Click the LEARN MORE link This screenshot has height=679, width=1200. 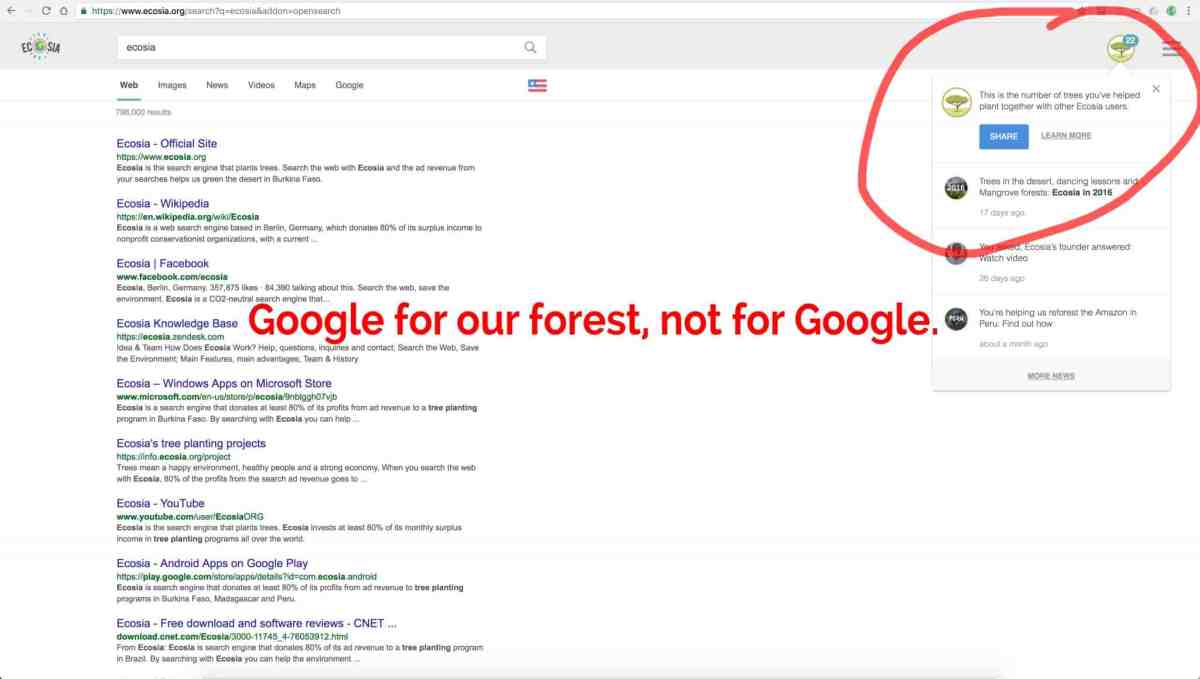click(1066, 136)
